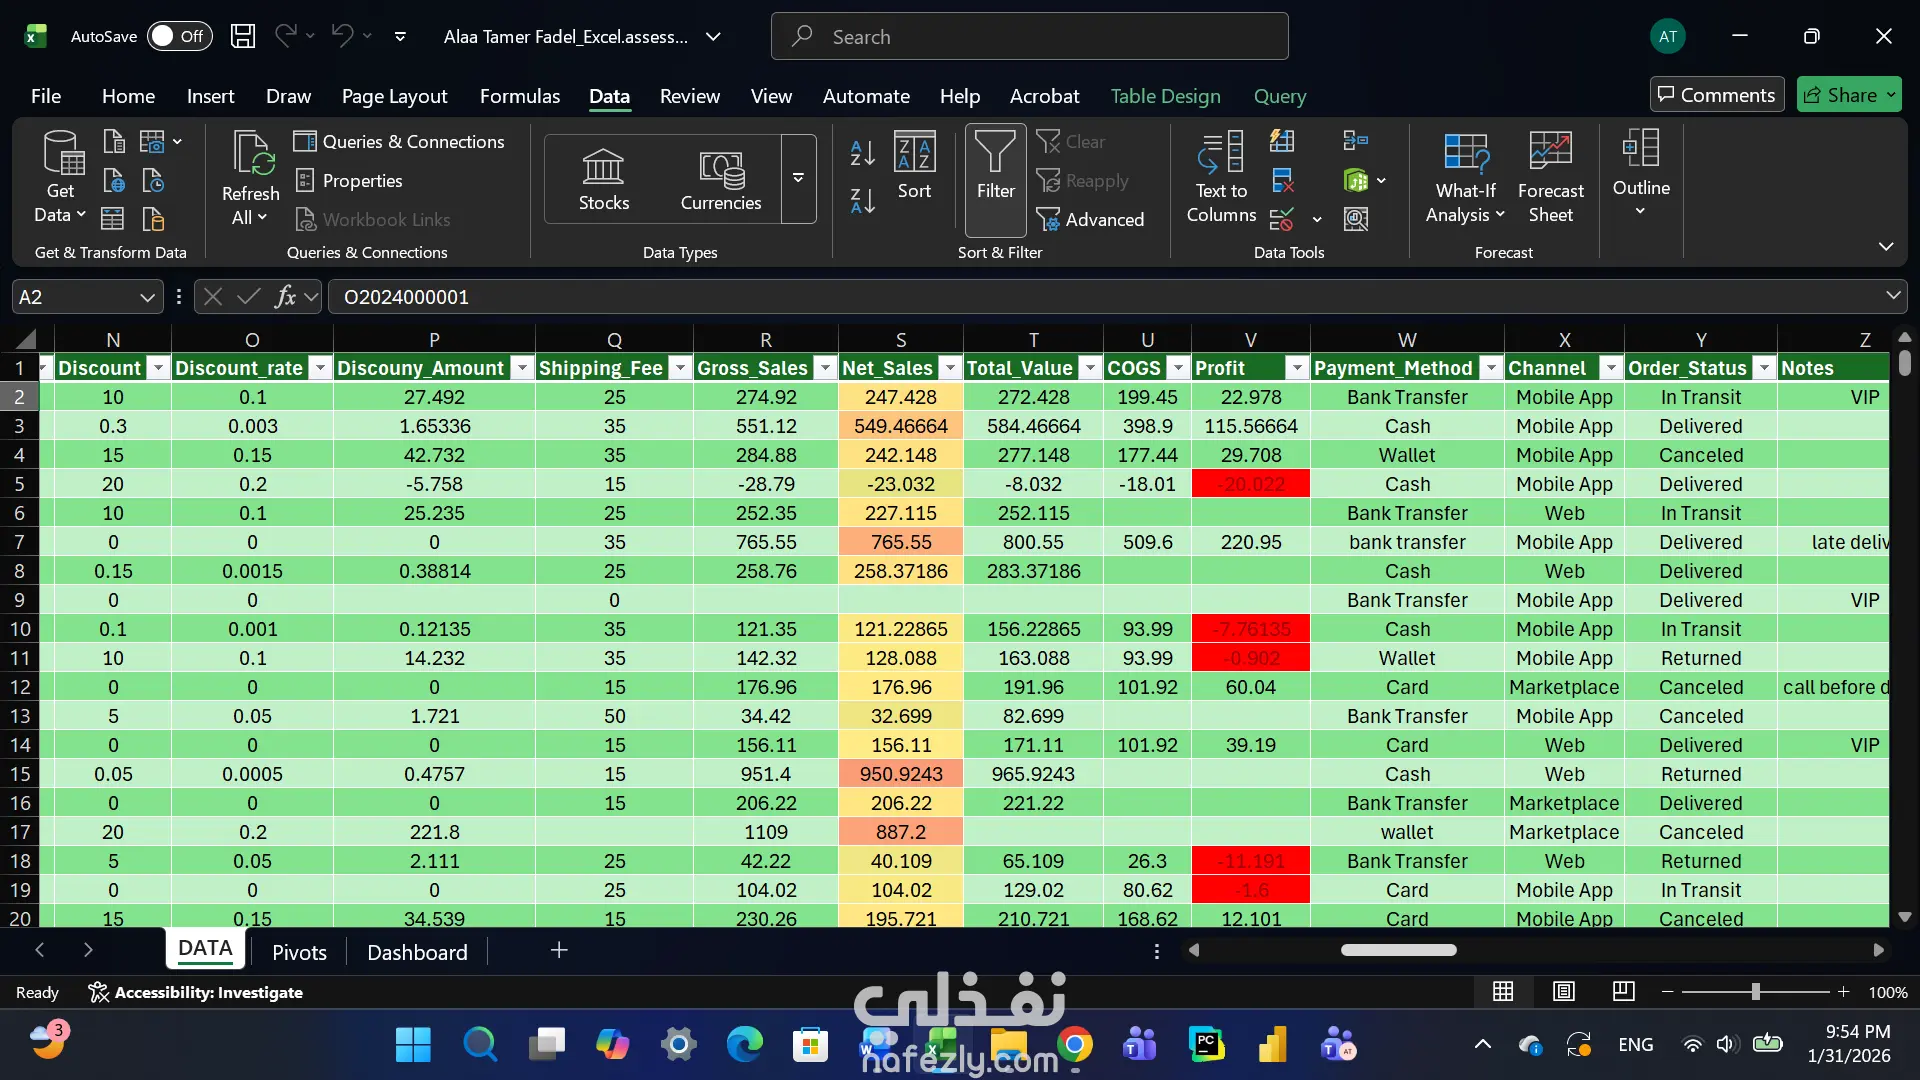Click Advanced filter option

click(x=1090, y=219)
